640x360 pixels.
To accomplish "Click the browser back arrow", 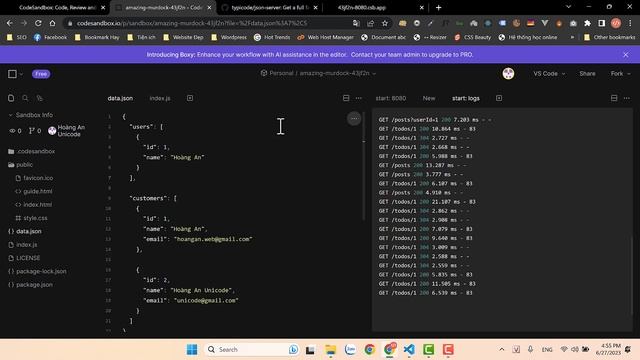I will [10, 23].
